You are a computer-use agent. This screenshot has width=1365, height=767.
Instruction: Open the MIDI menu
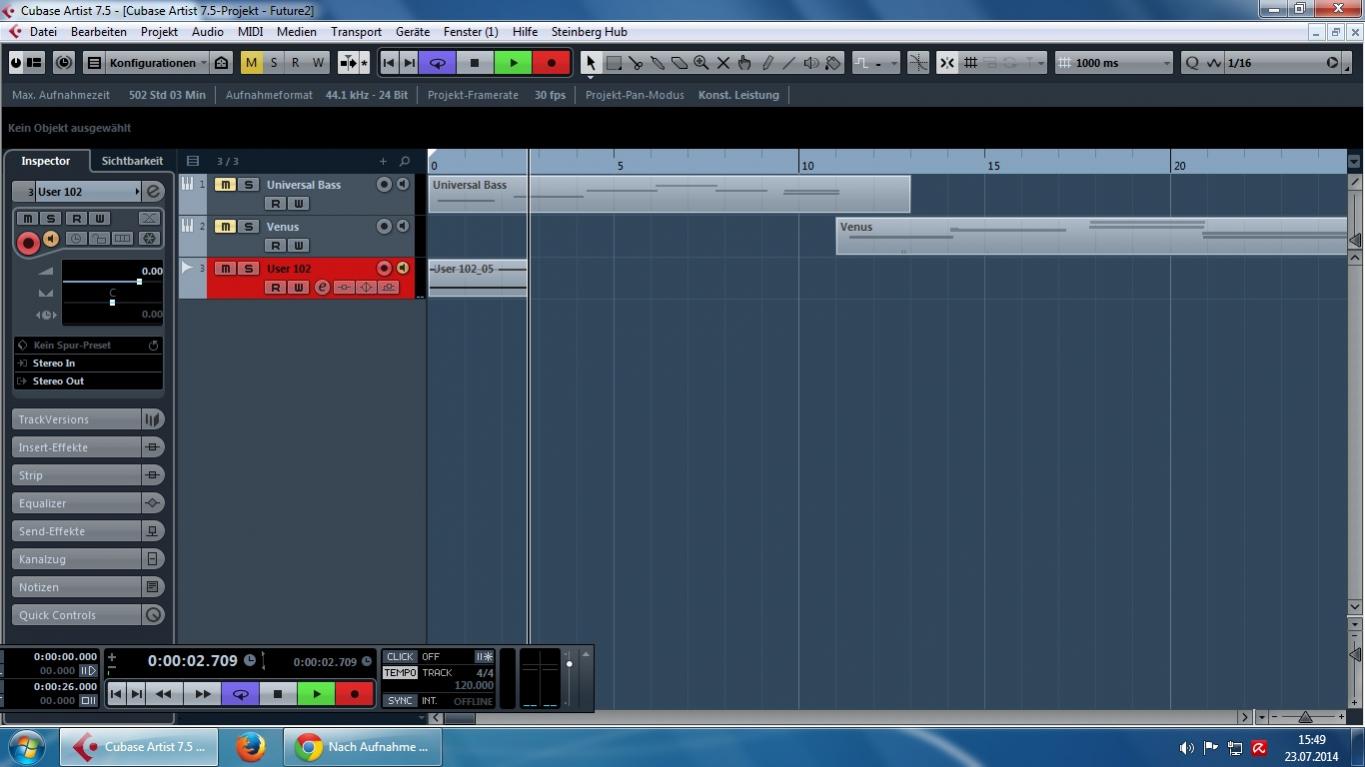coord(250,32)
